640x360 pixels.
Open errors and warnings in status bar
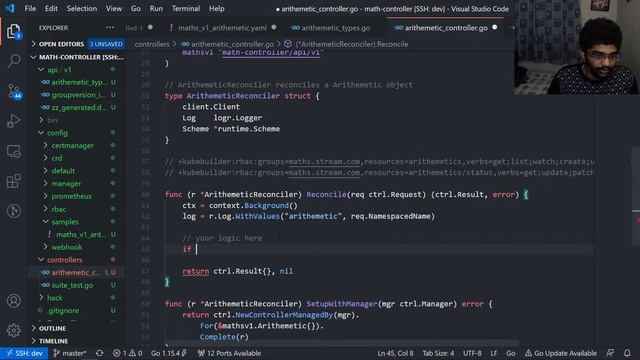127,353
